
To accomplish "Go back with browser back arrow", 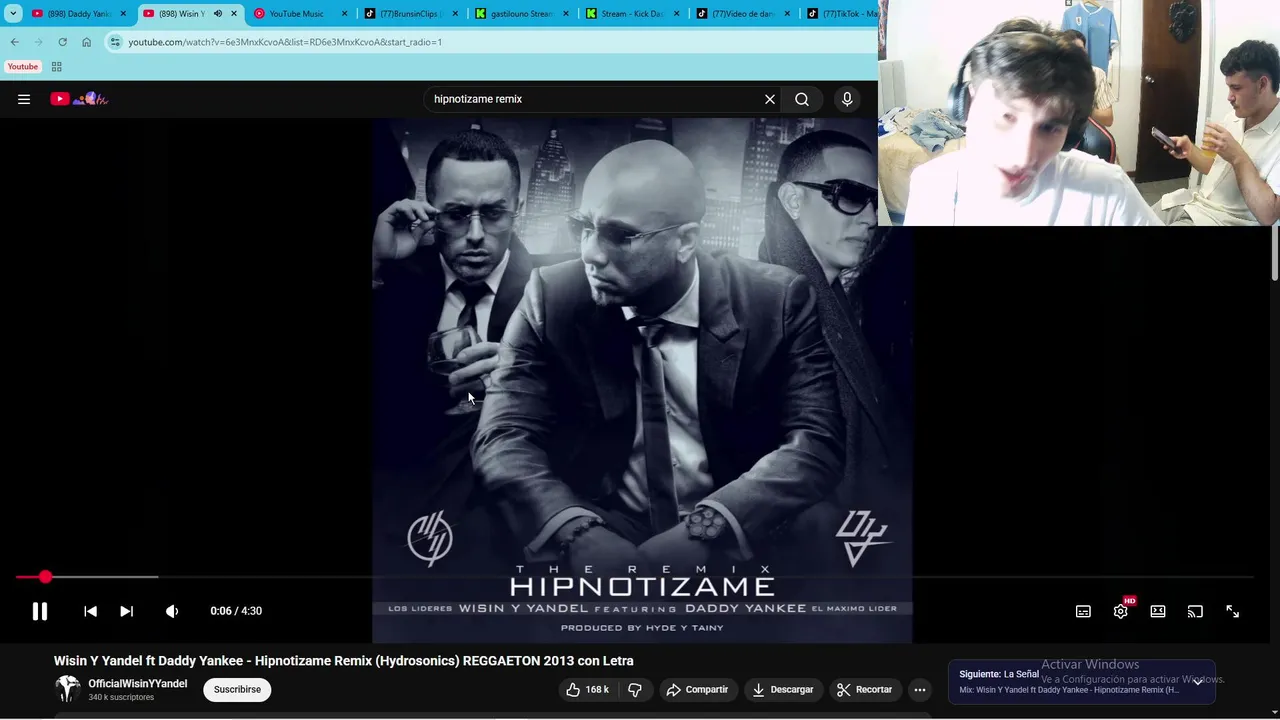I will point(14,42).
